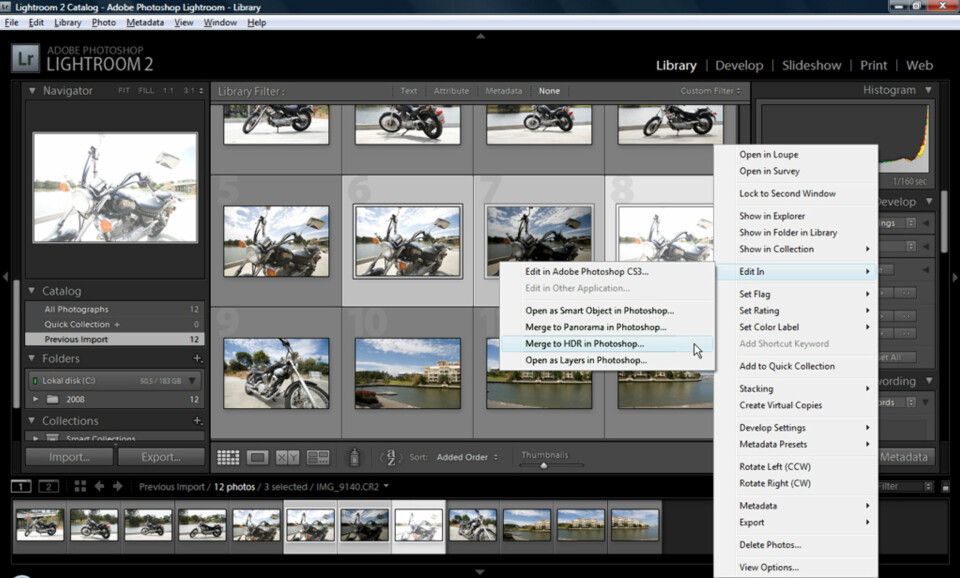Collapse the Folders panel
960x578 pixels.
[x=32, y=358]
